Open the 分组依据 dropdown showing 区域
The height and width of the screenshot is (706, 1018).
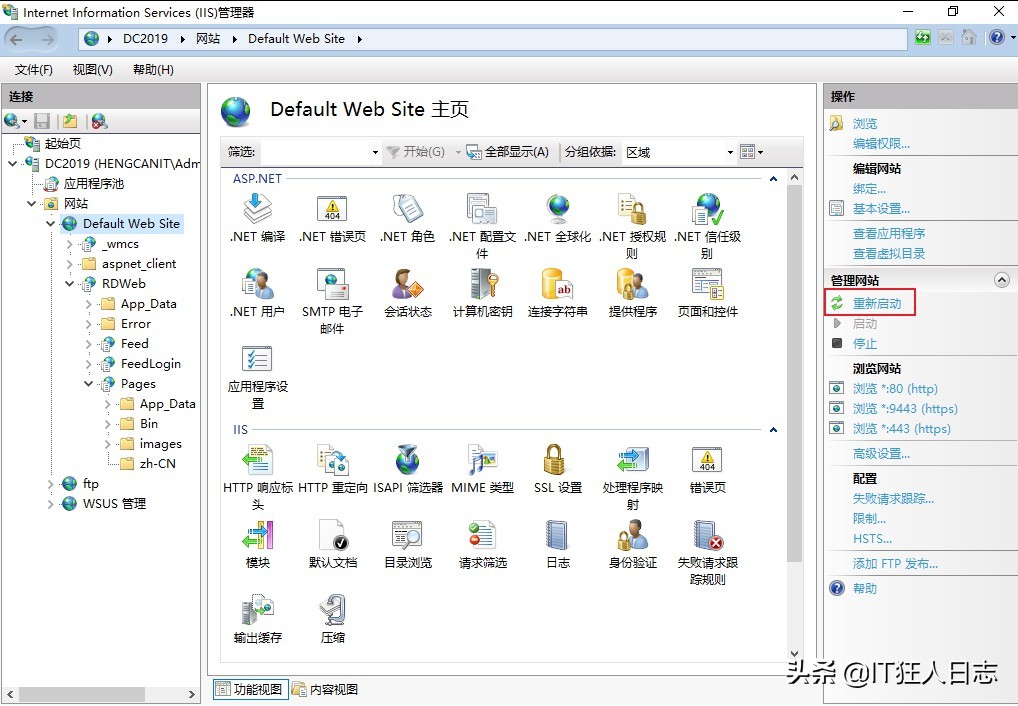coord(678,152)
